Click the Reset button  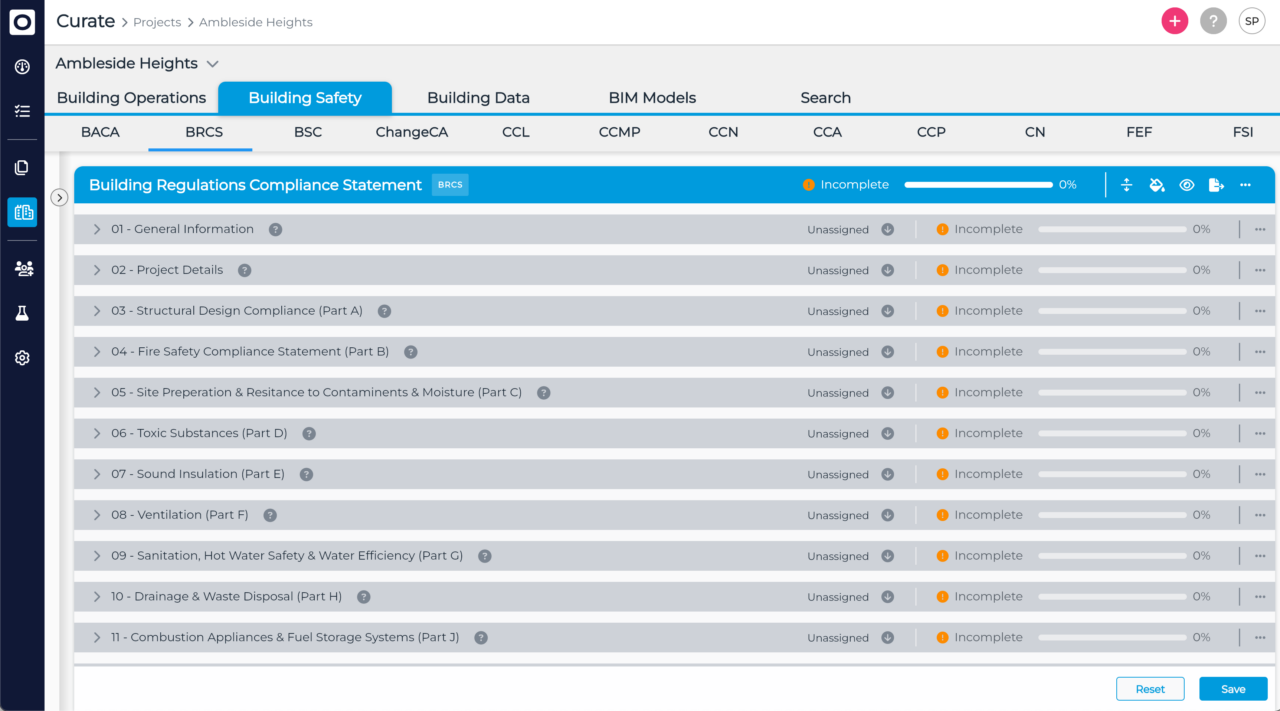pyautogui.click(x=1150, y=689)
